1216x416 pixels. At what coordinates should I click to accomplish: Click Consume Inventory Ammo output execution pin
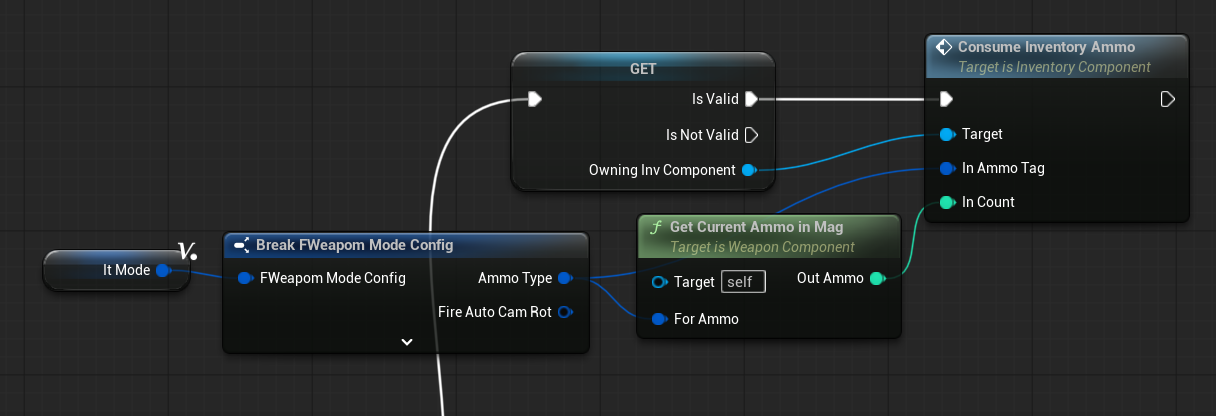[x=1167, y=99]
